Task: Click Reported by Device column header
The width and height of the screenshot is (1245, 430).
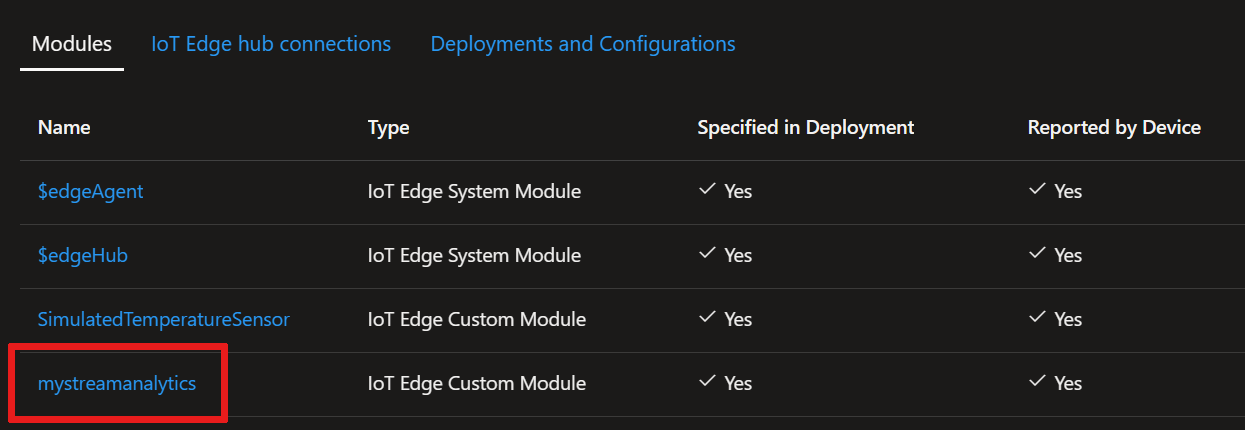Action: pos(1114,127)
